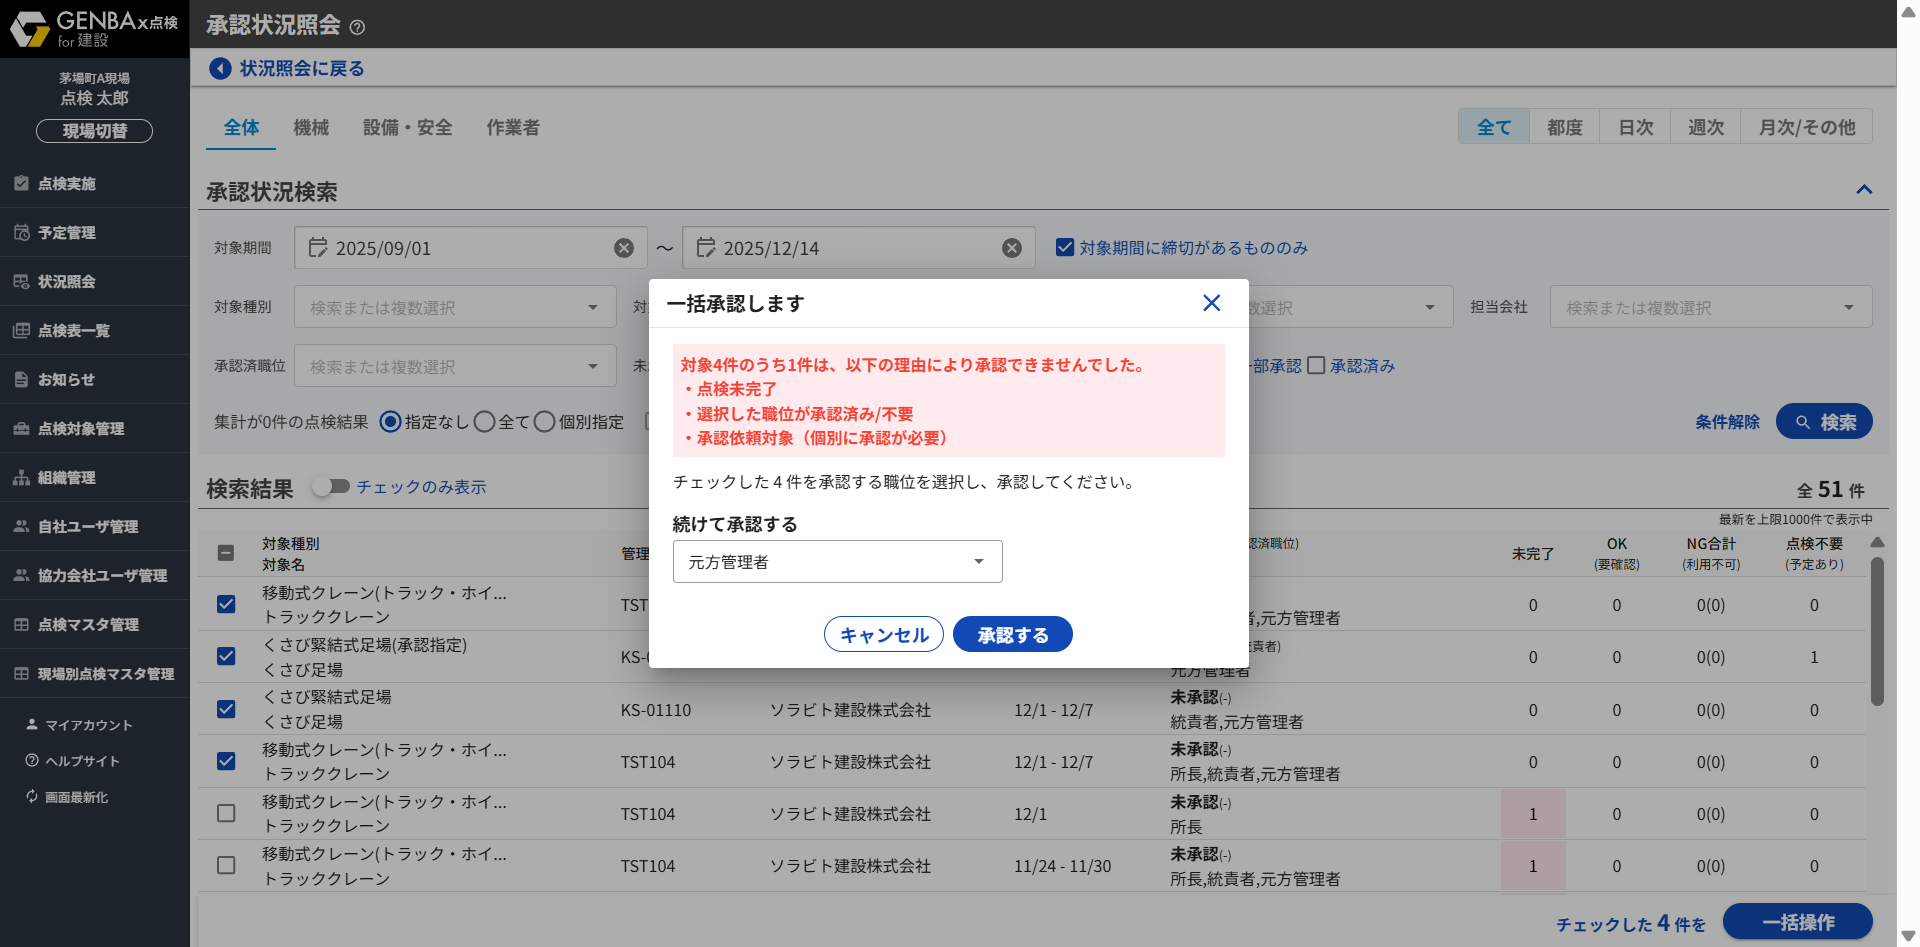This screenshot has width=1920, height=947.
Task: Open 点検実施 in the sidebar
Action: [x=67, y=184]
